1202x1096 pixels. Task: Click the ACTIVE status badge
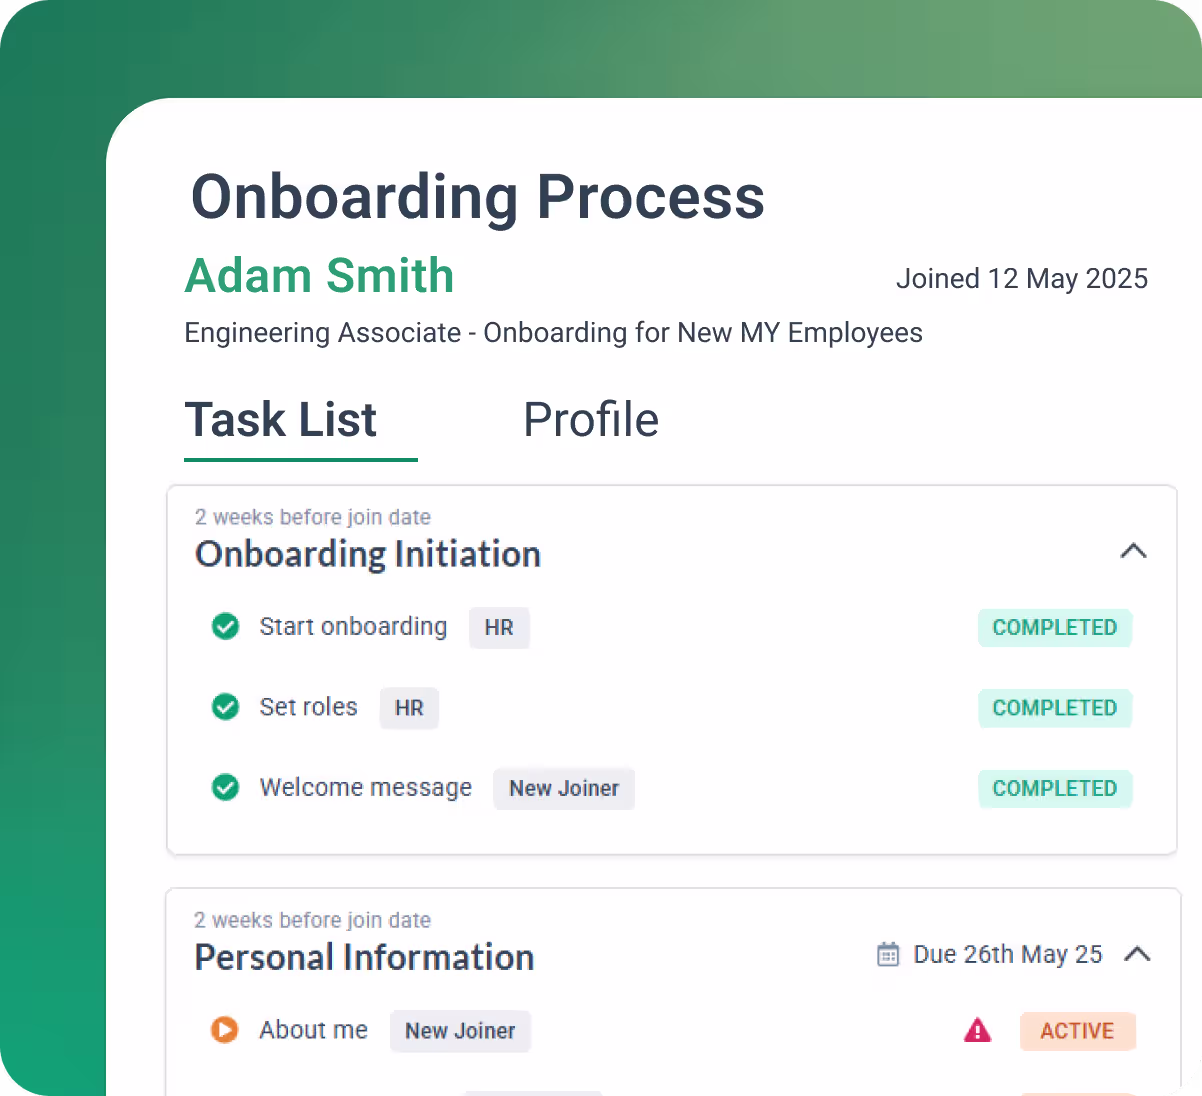(1077, 1031)
